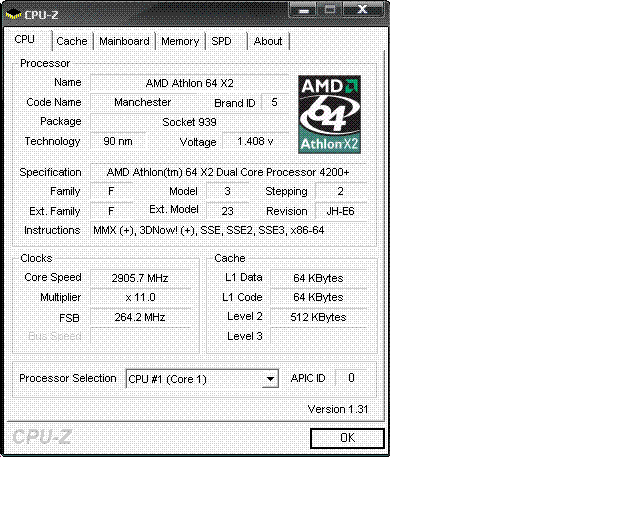Select the Memory tab

(x=180, y=41)
